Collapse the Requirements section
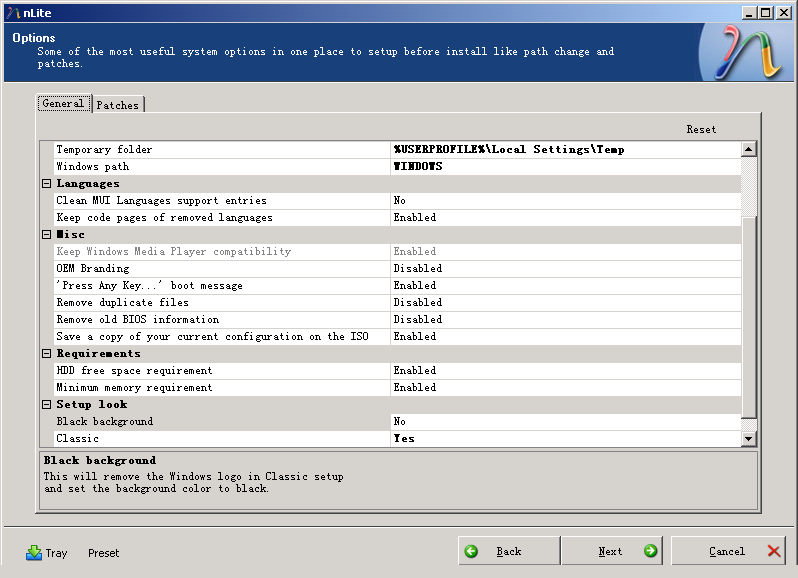Screen dimensions: 798x578 click(x=46, y=354)
